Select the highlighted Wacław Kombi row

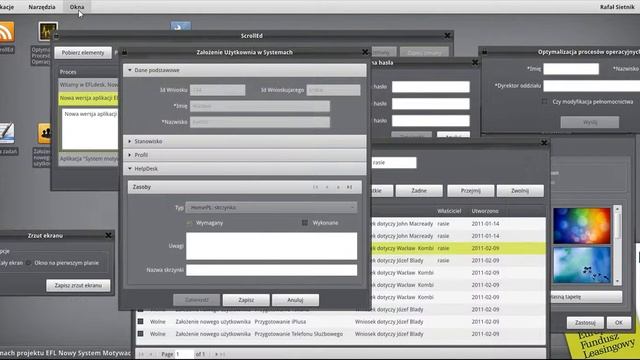[x=458, y=248]
